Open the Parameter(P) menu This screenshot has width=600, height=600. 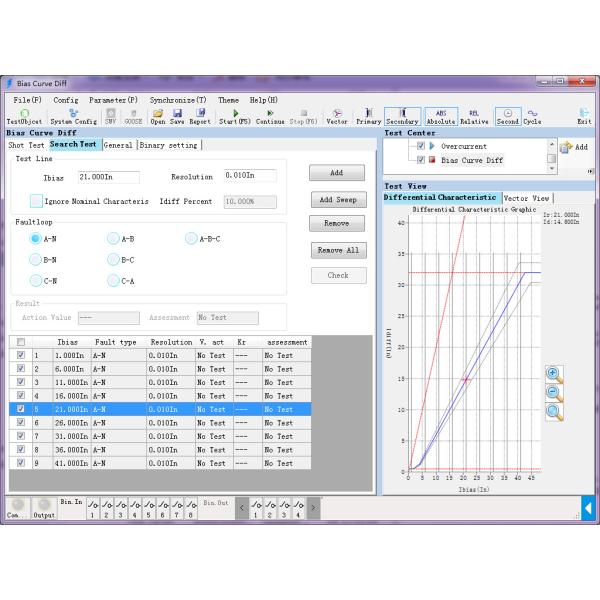[113, 100]
